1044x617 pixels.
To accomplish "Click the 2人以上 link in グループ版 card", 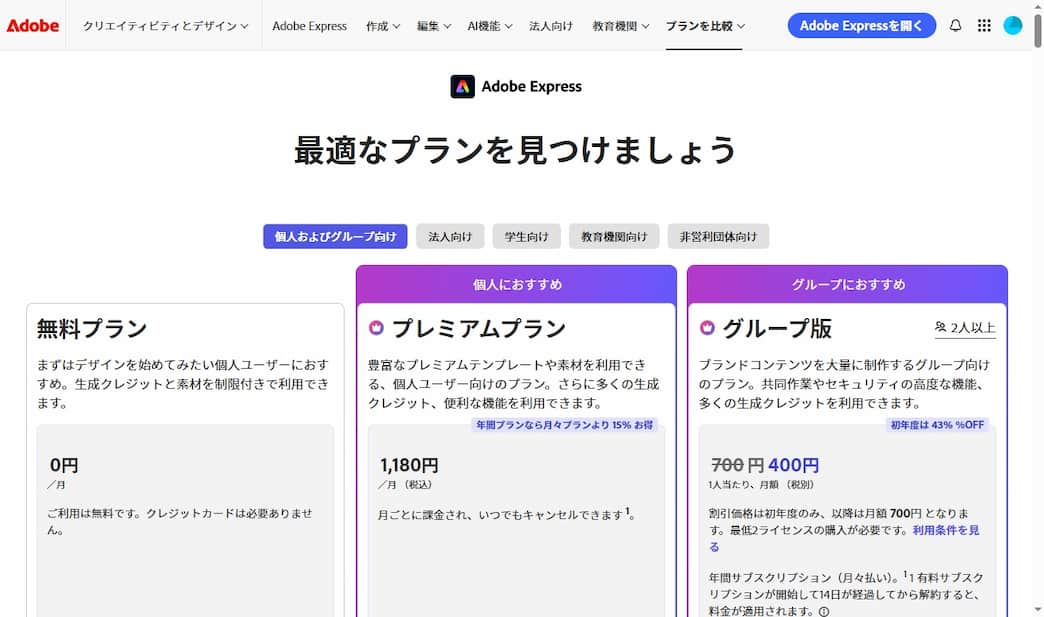I will point(968,326).
